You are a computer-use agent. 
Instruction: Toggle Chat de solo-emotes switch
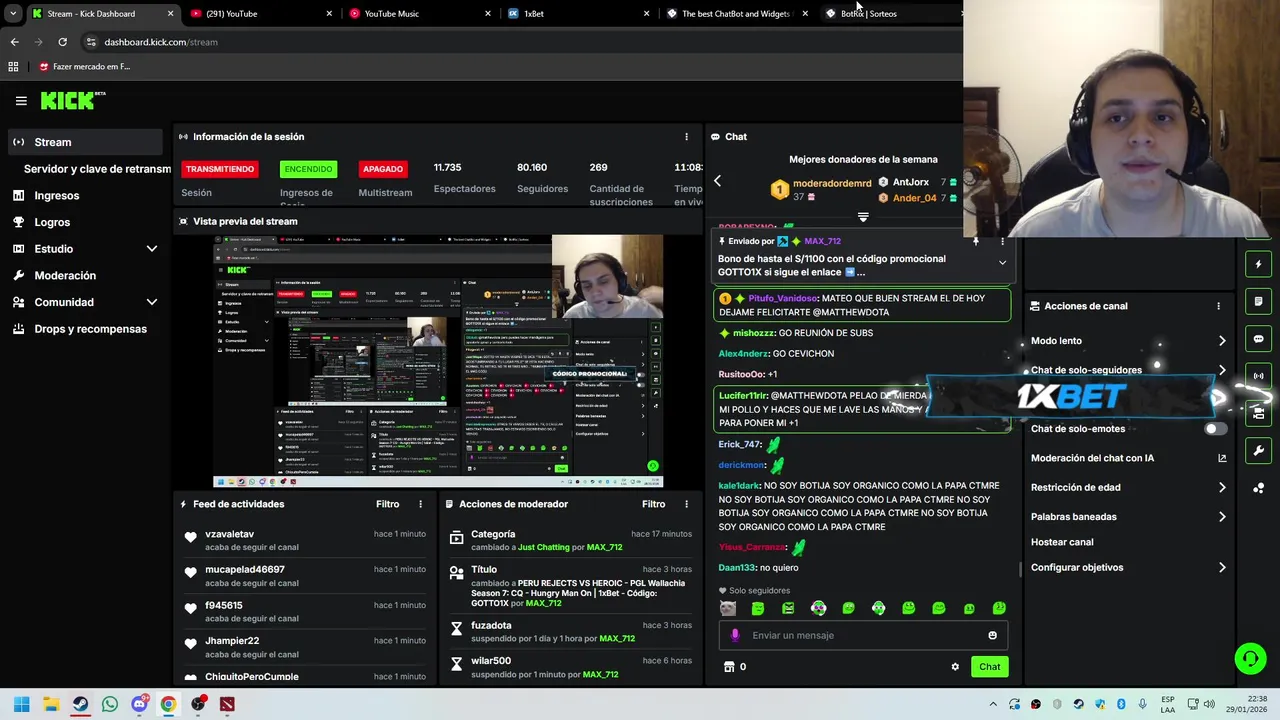[1214, 429]
